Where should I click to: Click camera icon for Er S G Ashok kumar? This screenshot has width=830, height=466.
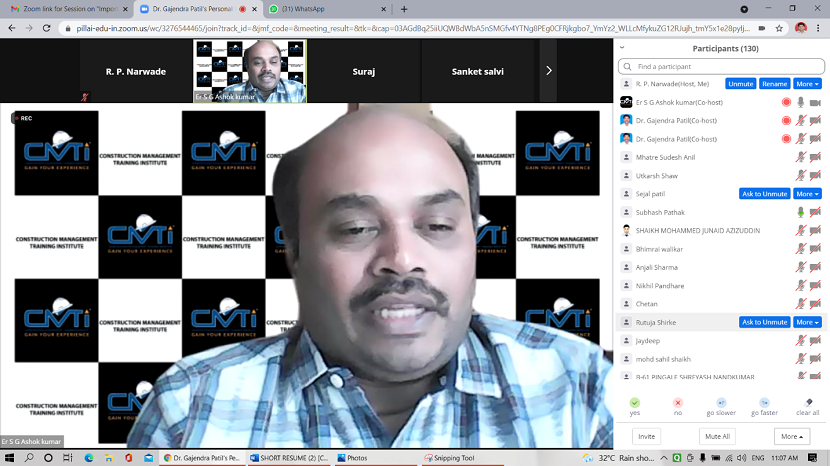815,102
